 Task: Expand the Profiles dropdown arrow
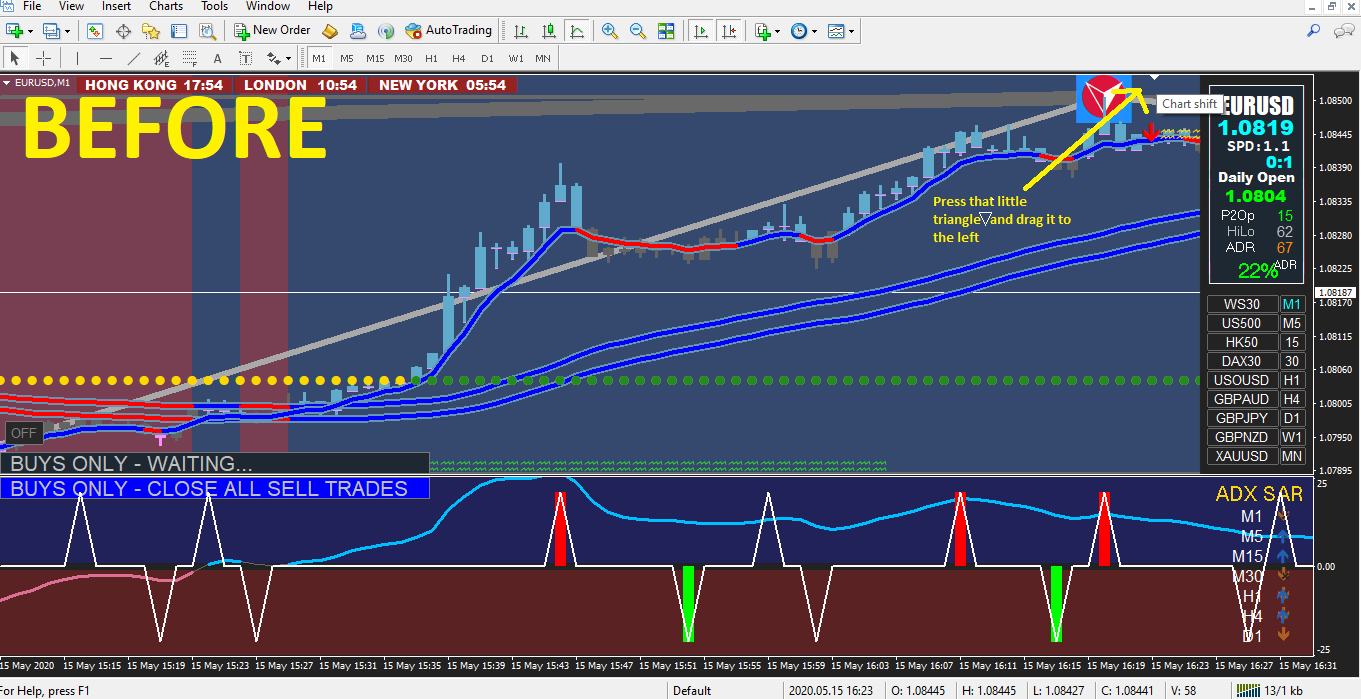click(67, 31)
